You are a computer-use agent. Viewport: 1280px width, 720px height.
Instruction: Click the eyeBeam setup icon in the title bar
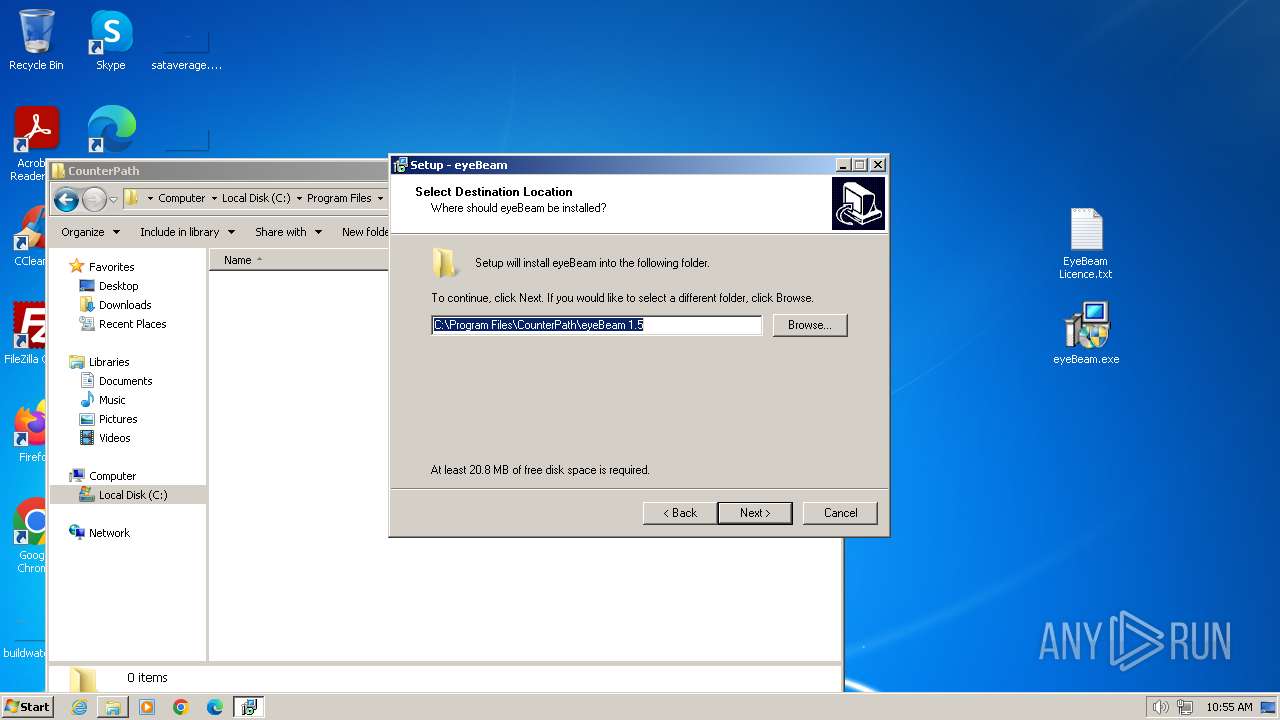[x=400, y=165]
